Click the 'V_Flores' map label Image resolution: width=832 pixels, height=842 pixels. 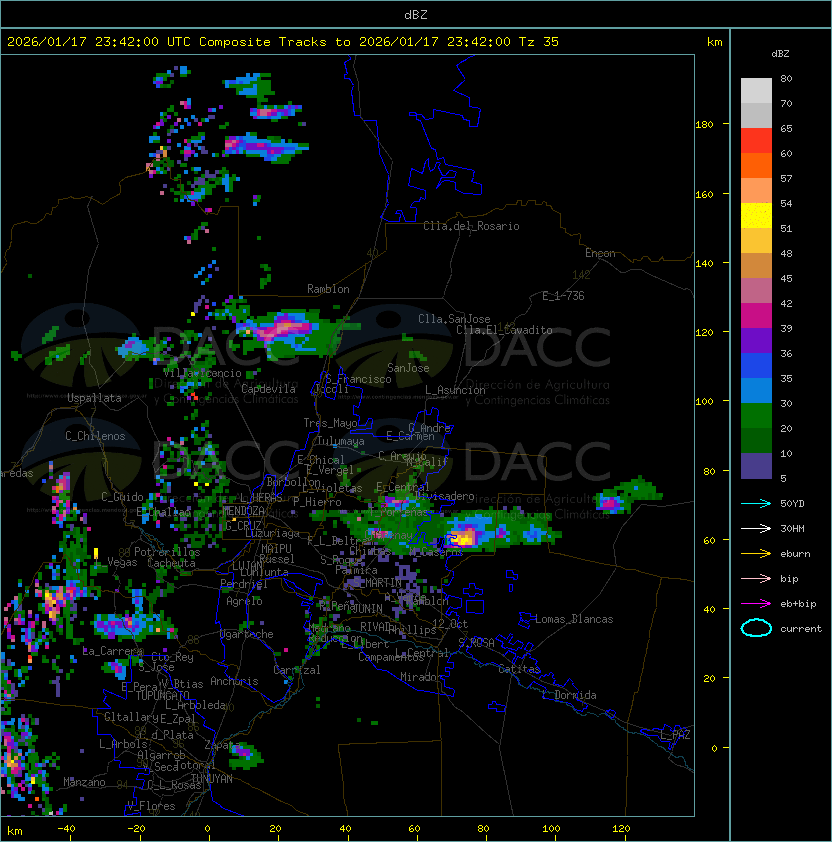pyautogui.click(x=151, y=806)
